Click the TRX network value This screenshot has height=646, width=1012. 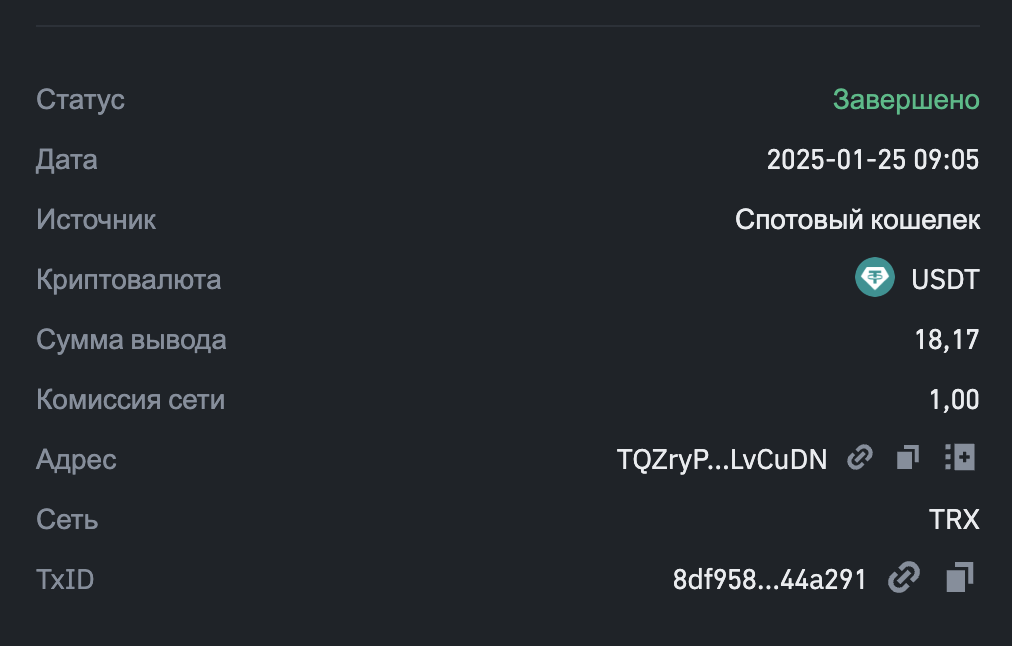(x=954, y=520)
